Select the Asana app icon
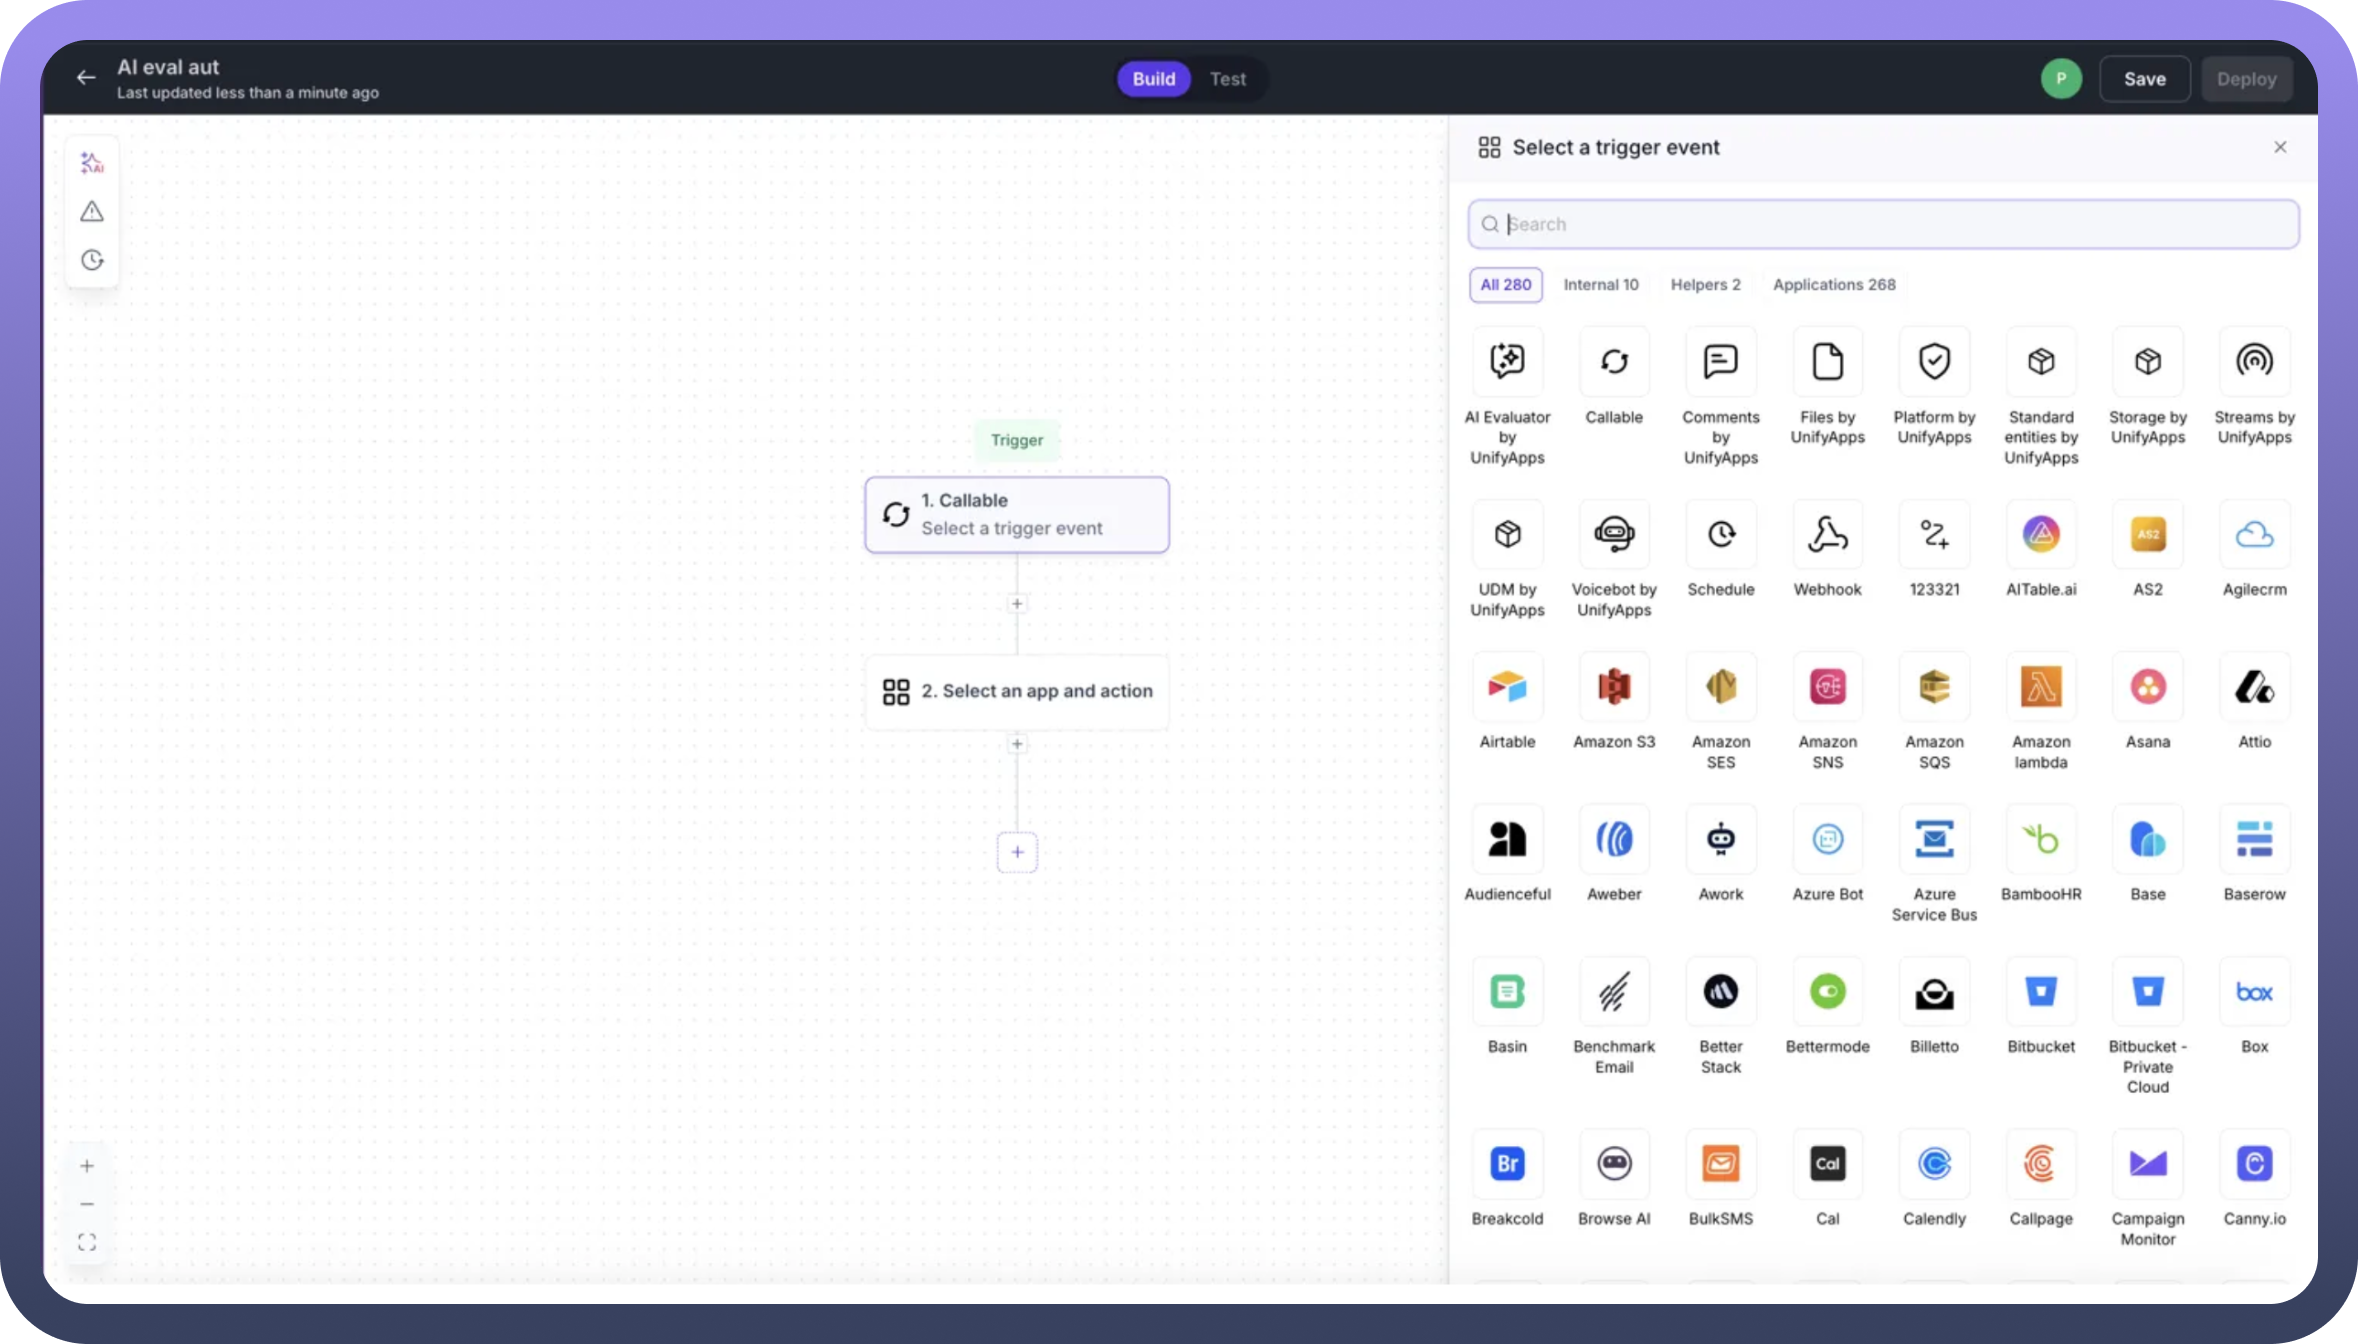 pos(2147,688)
